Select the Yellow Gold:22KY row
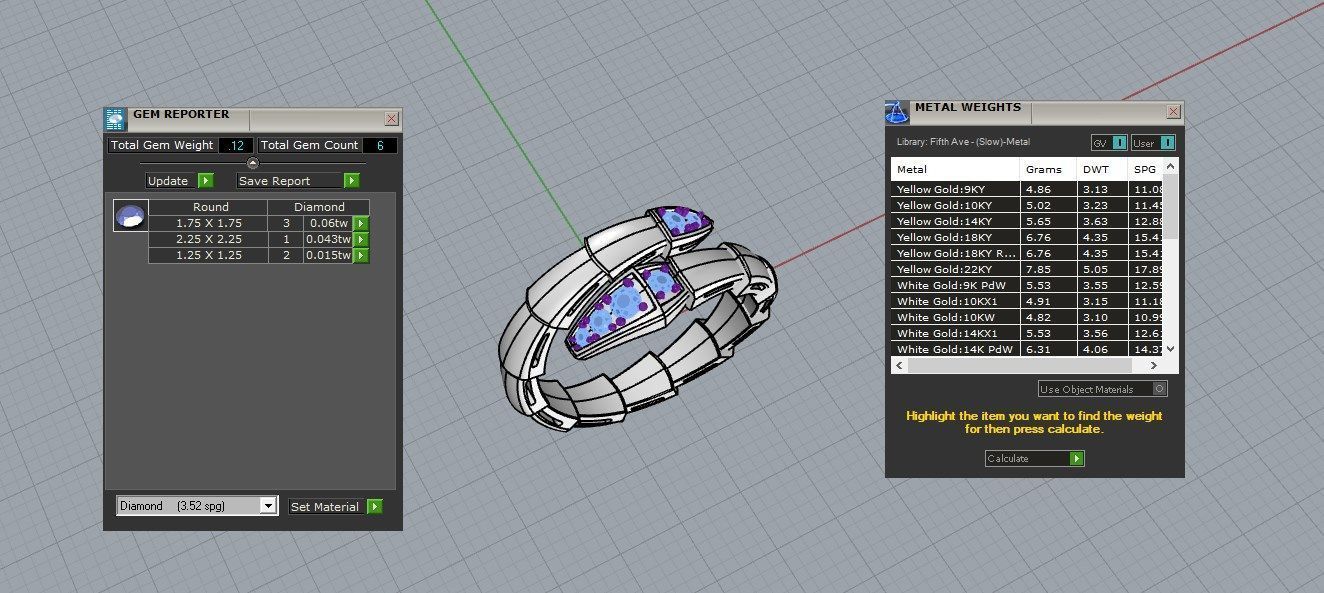This screenshot has height=593, width=1324. [1028, 269]
